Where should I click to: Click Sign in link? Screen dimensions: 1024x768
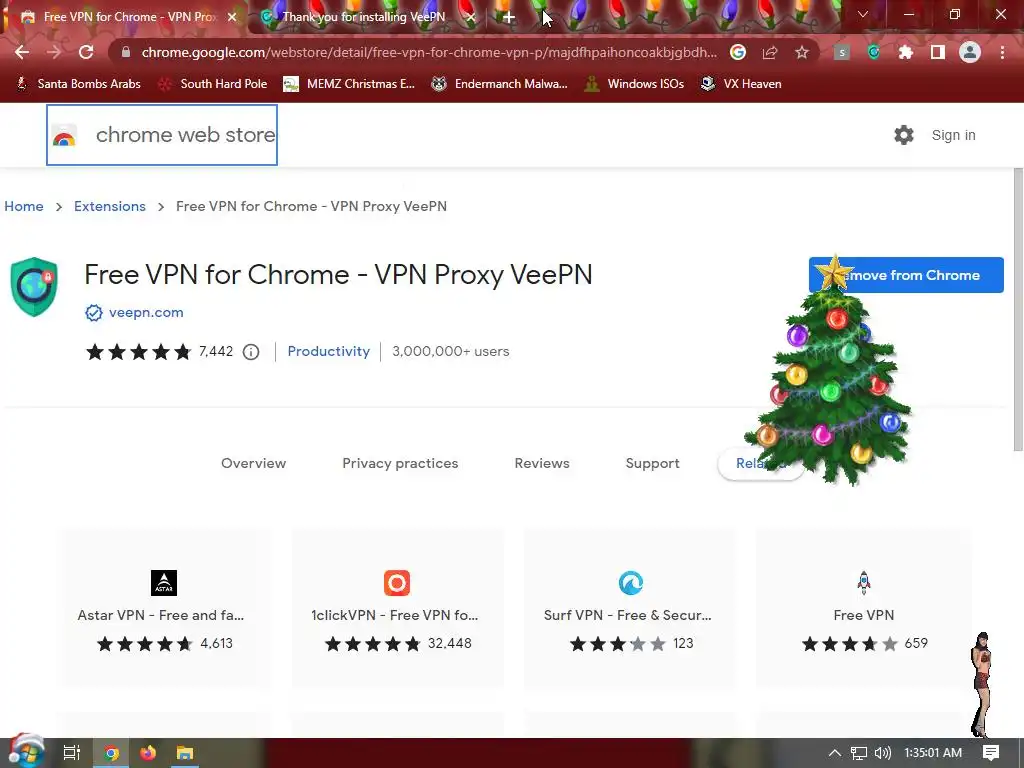[953, 135]
